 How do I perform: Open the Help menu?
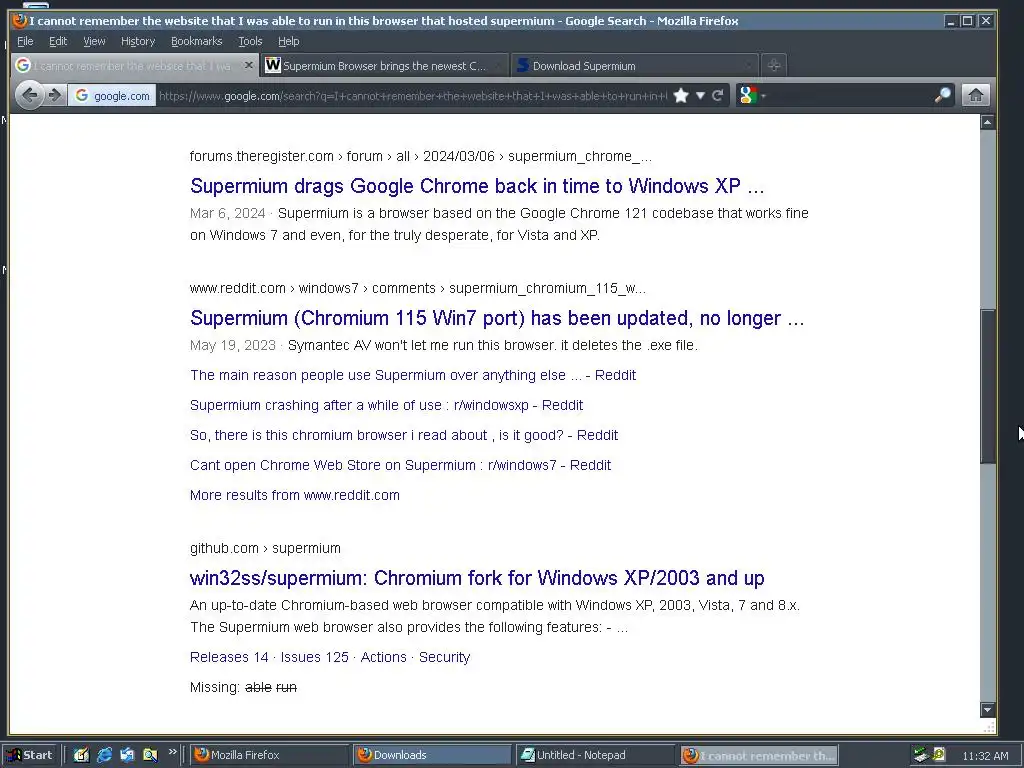point(289,41)
